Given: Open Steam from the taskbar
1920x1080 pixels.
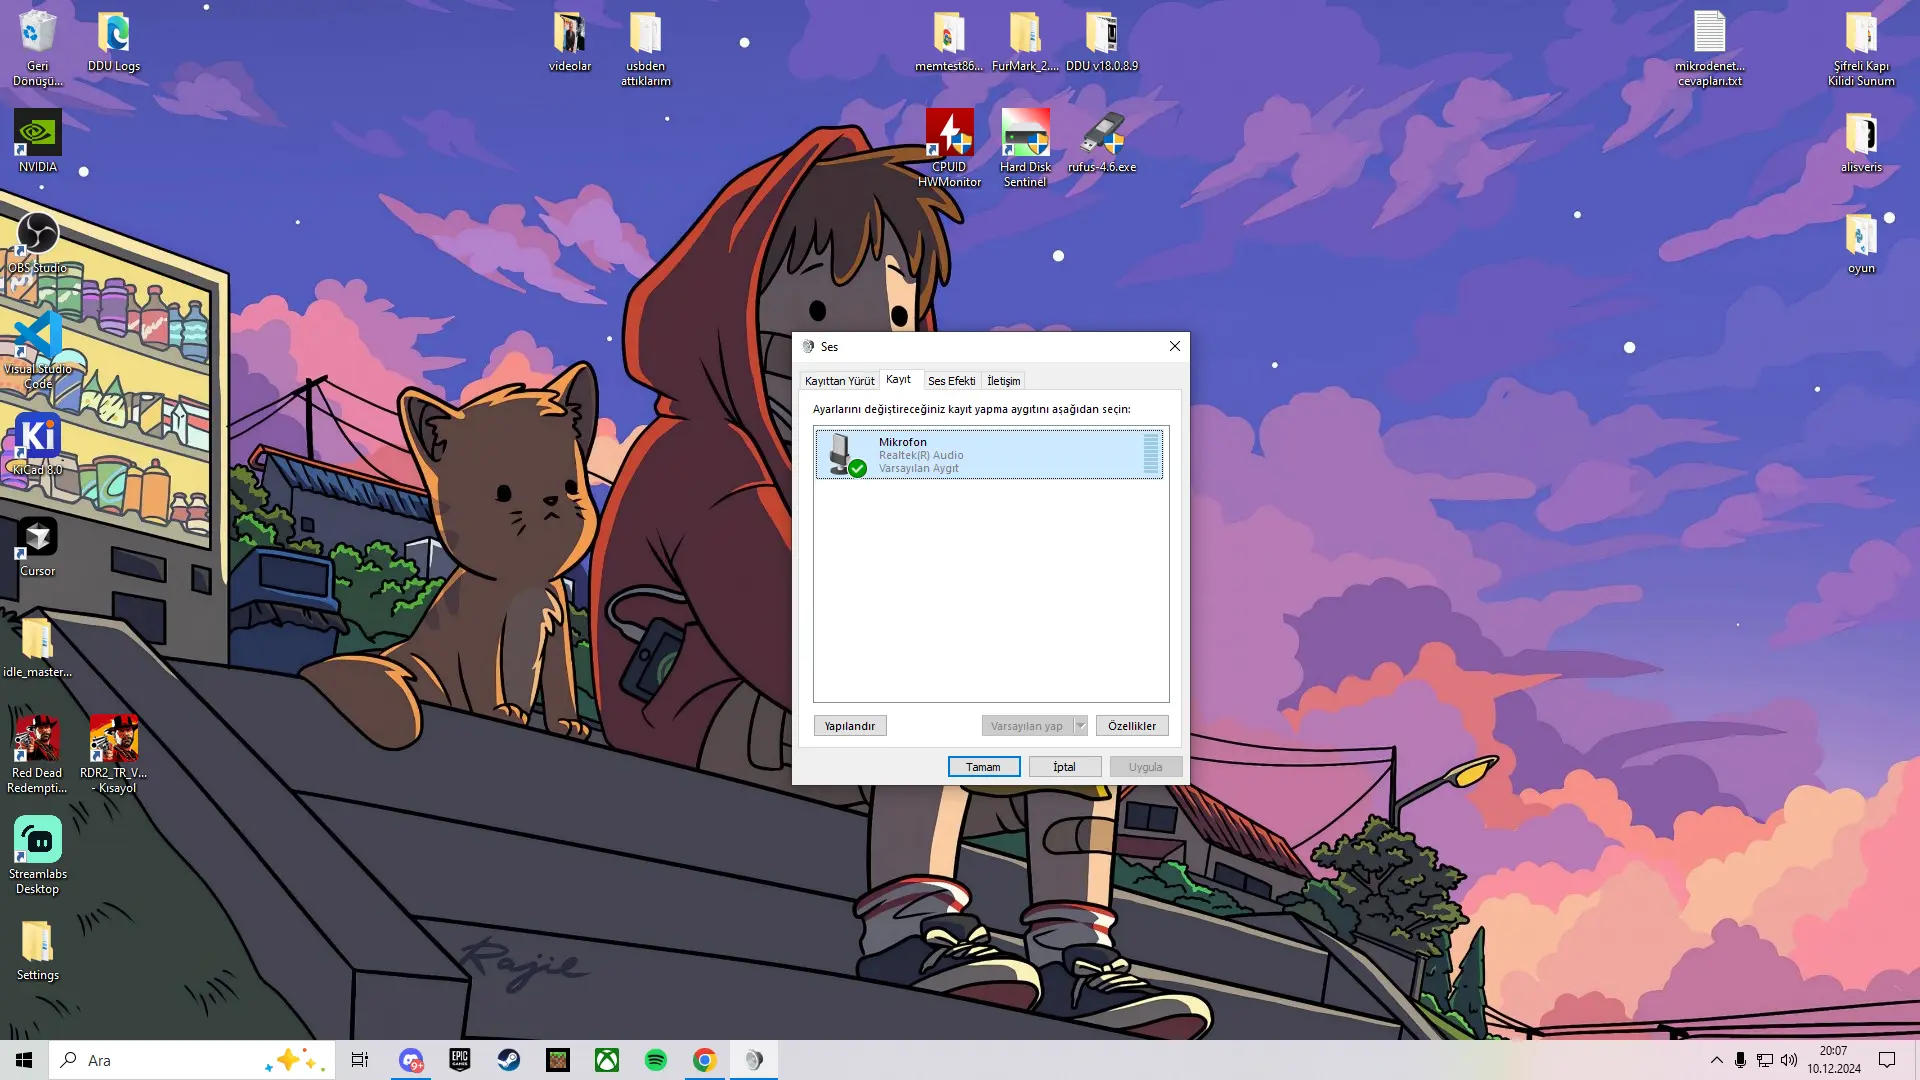Looking at the screenshot, I should tap(509, 1060).
